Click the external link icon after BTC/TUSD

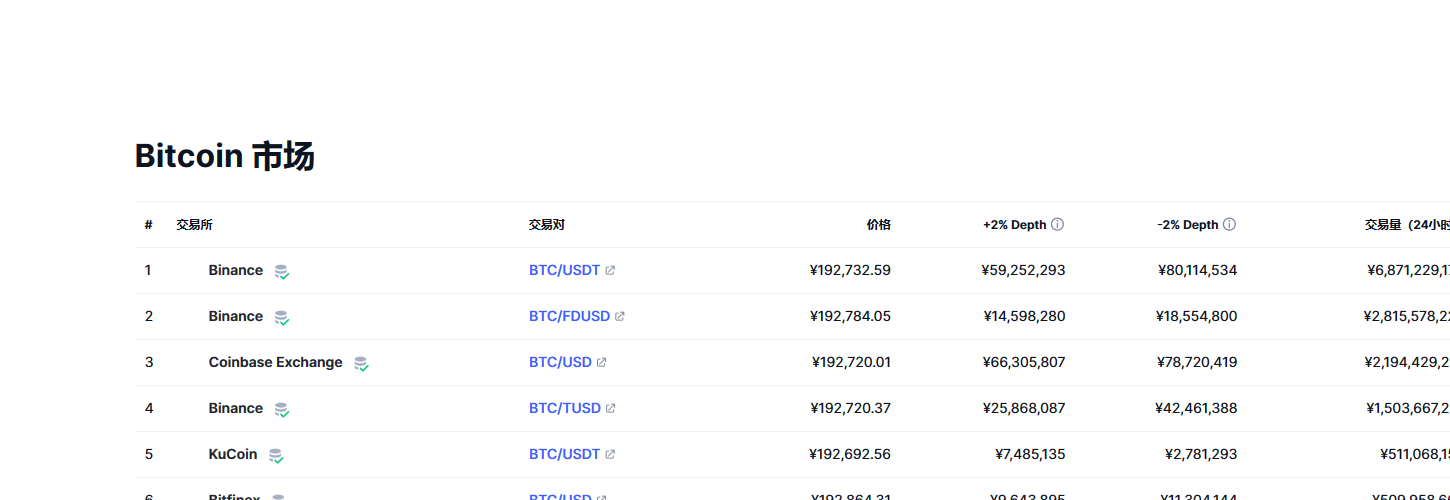[x=611, y=409]
